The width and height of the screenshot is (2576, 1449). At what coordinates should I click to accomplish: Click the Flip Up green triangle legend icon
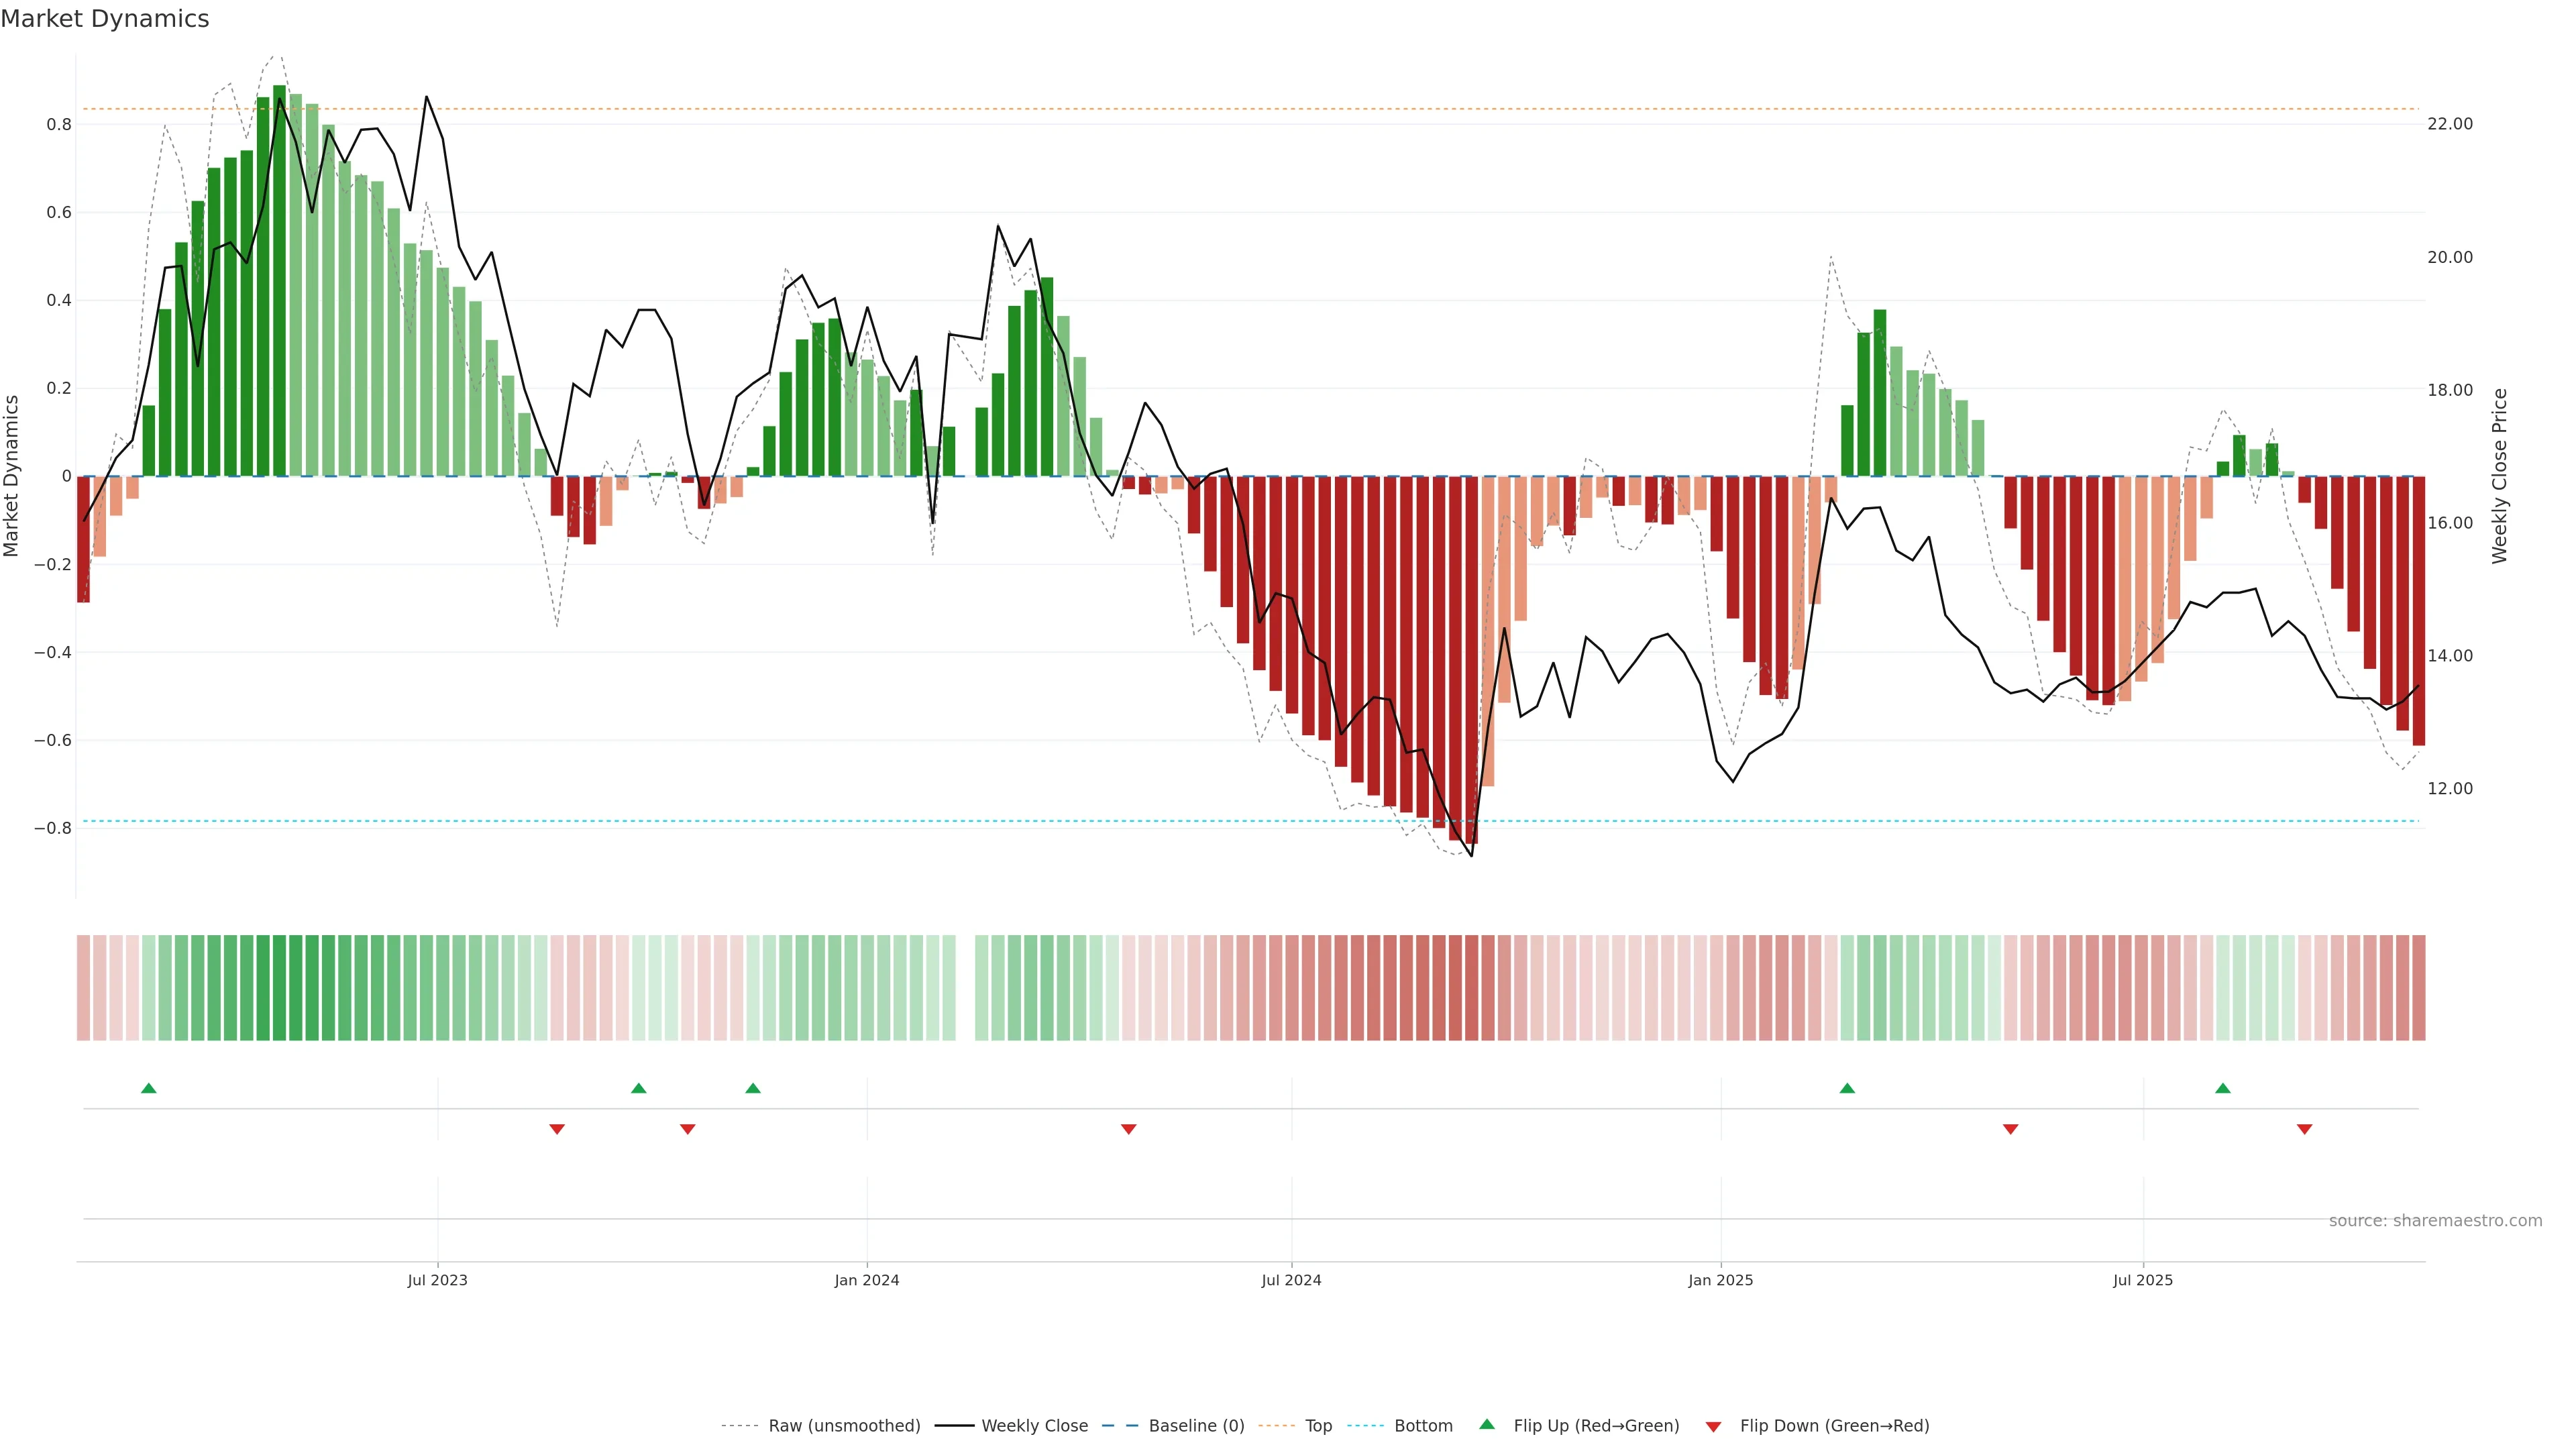pos(1487,1424)
